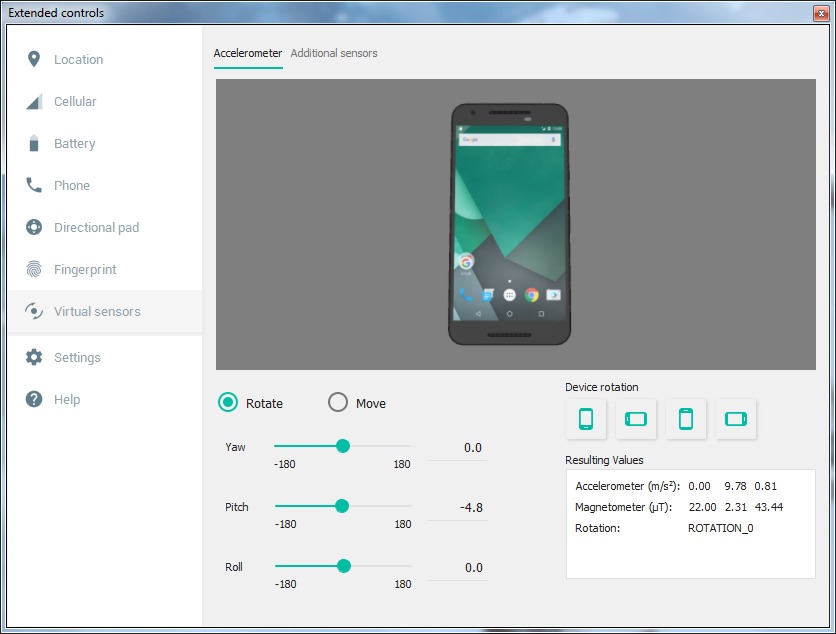Click the Location pin icon in sidebar
Viewport: 836px width, 634px height.
(34, 60)
